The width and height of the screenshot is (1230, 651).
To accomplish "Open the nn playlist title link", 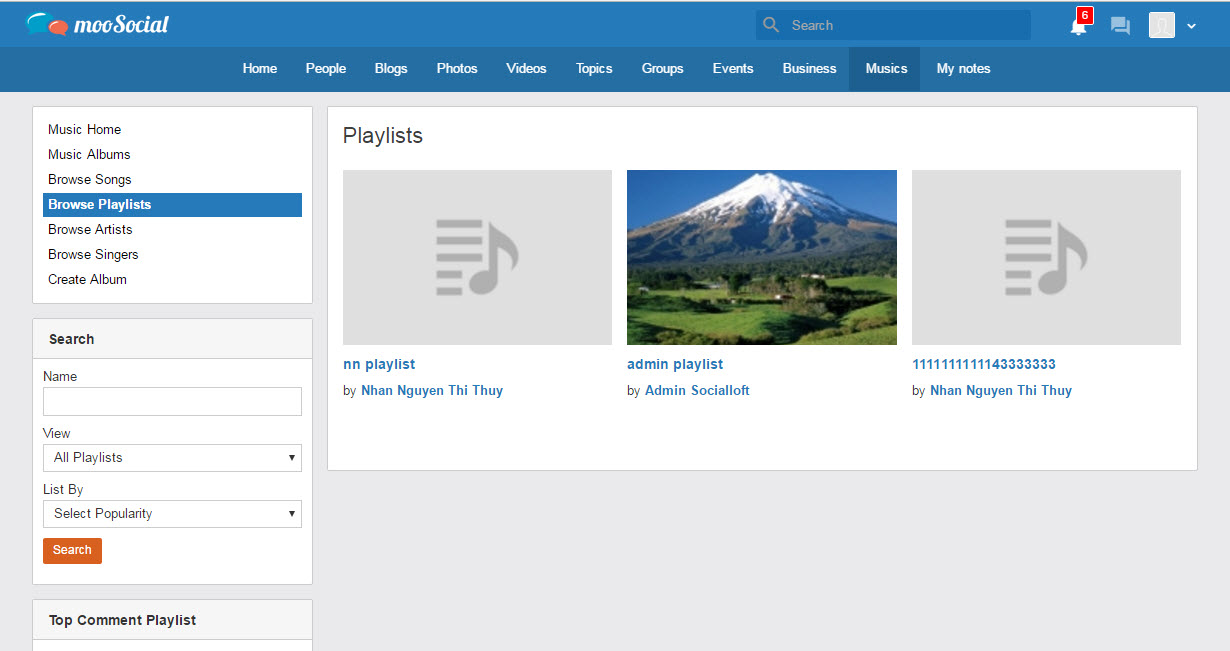I will point(379,364).
